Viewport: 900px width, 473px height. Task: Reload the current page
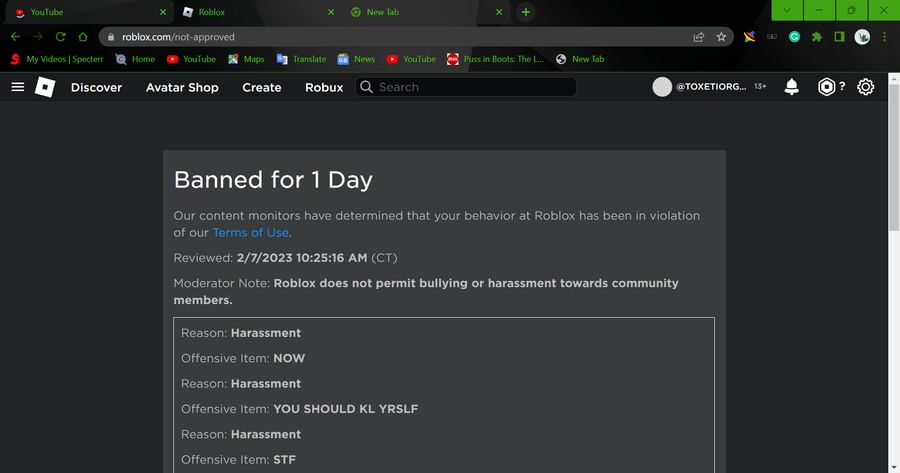(x=60, y=37)
